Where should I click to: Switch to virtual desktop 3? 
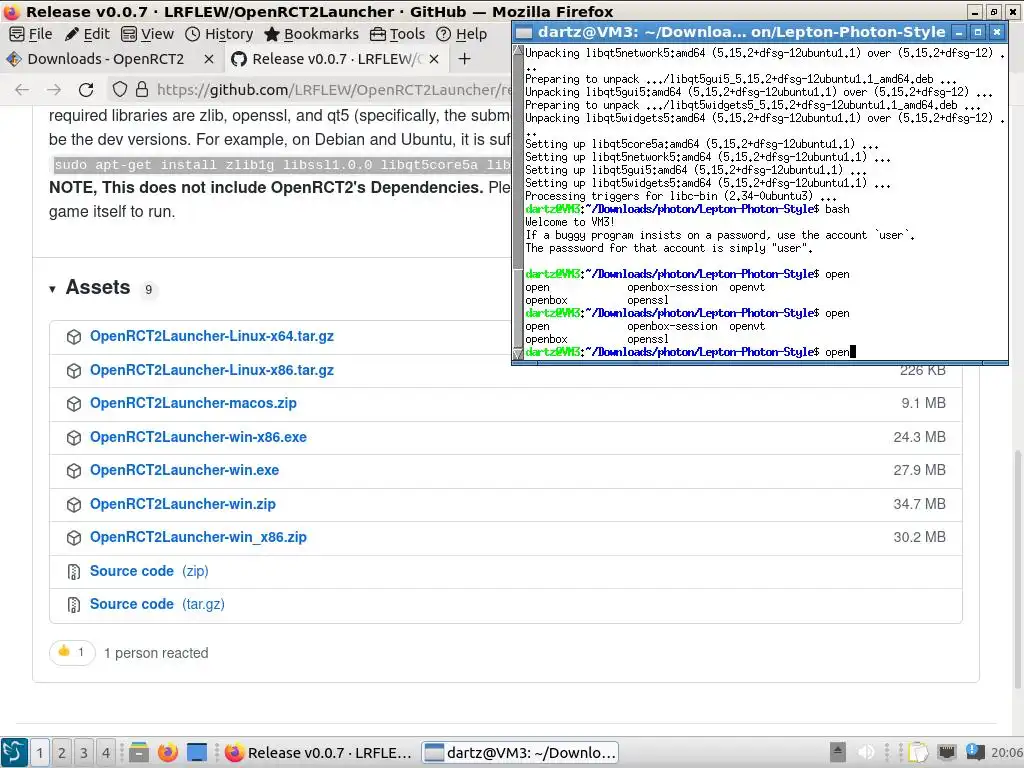pyautogui.click(x=84, y=753)
